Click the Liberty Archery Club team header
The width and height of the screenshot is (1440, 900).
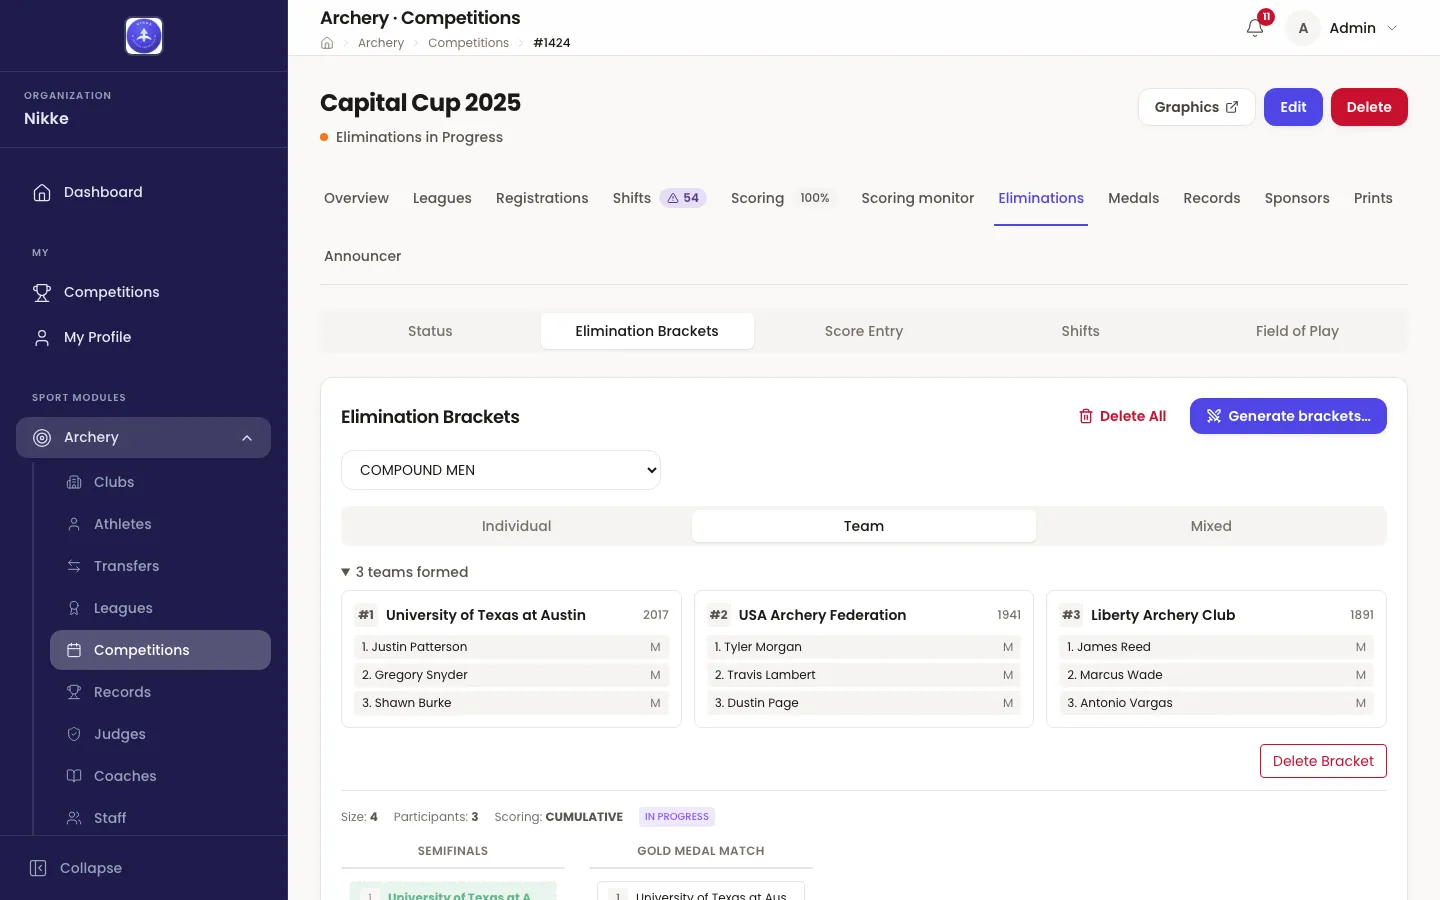point(1216,615)
